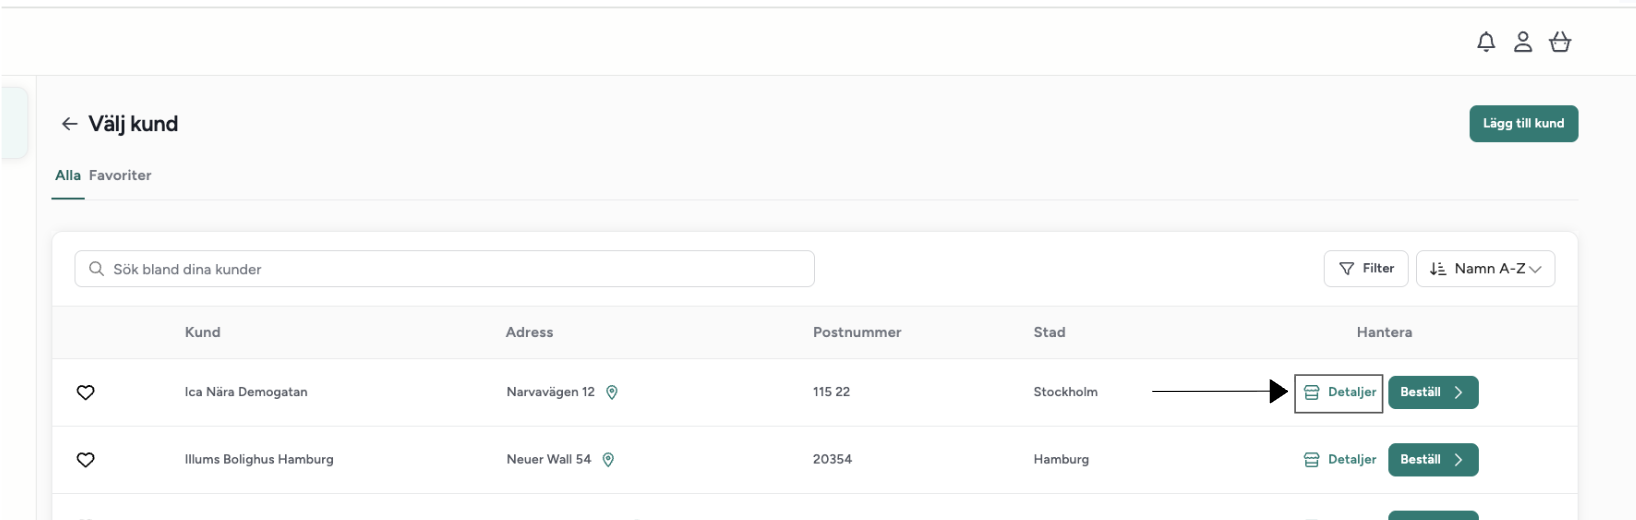1636x520 pixels.
Task: Click postal code 115 22
Action: coord(831,392)
